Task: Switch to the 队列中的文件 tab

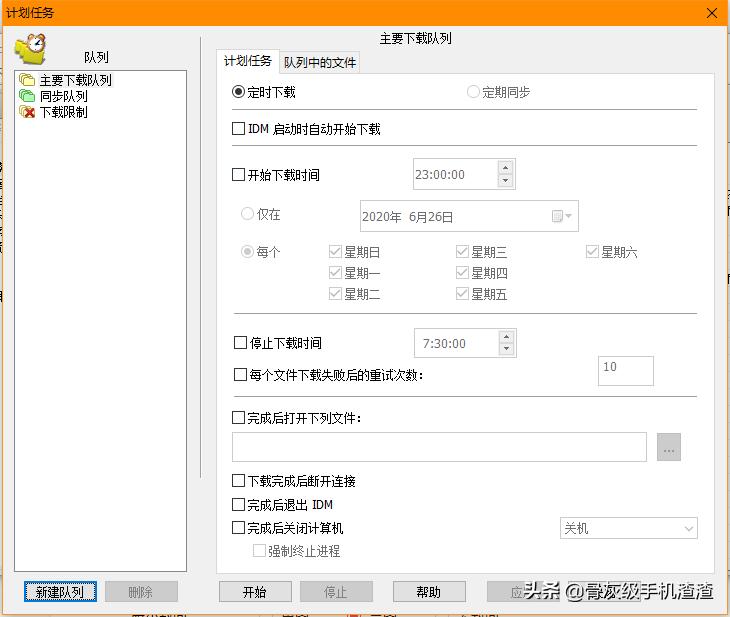Action: (x=320, y=62)
